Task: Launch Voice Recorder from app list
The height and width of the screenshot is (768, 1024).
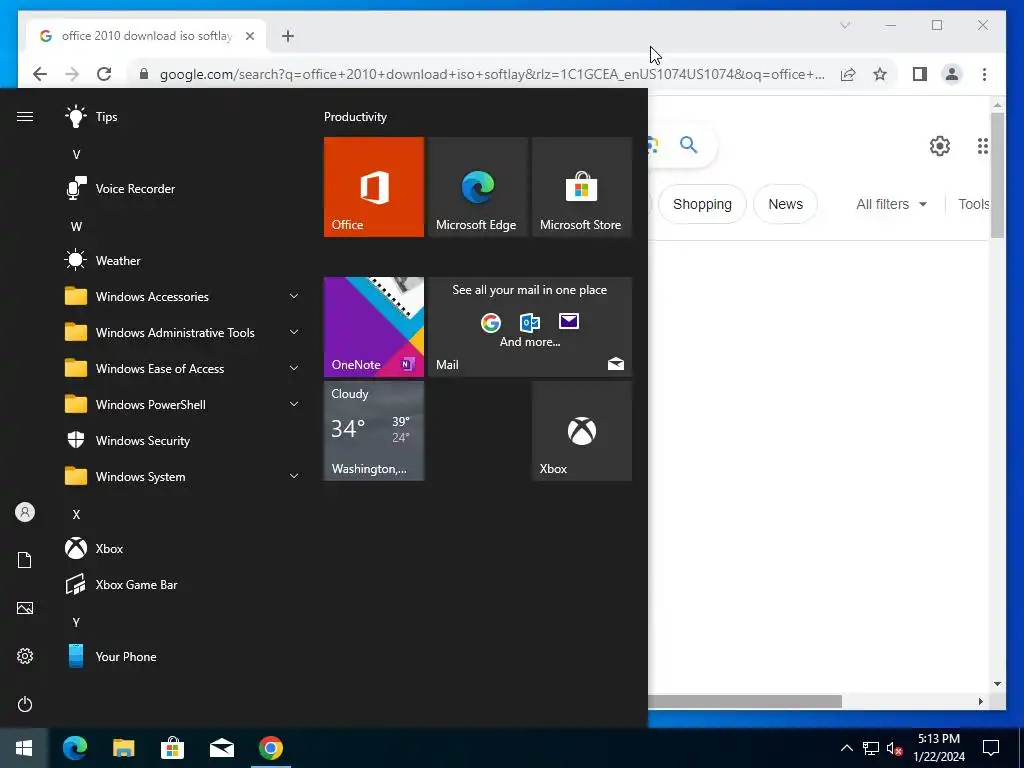Action: point(183,189)
